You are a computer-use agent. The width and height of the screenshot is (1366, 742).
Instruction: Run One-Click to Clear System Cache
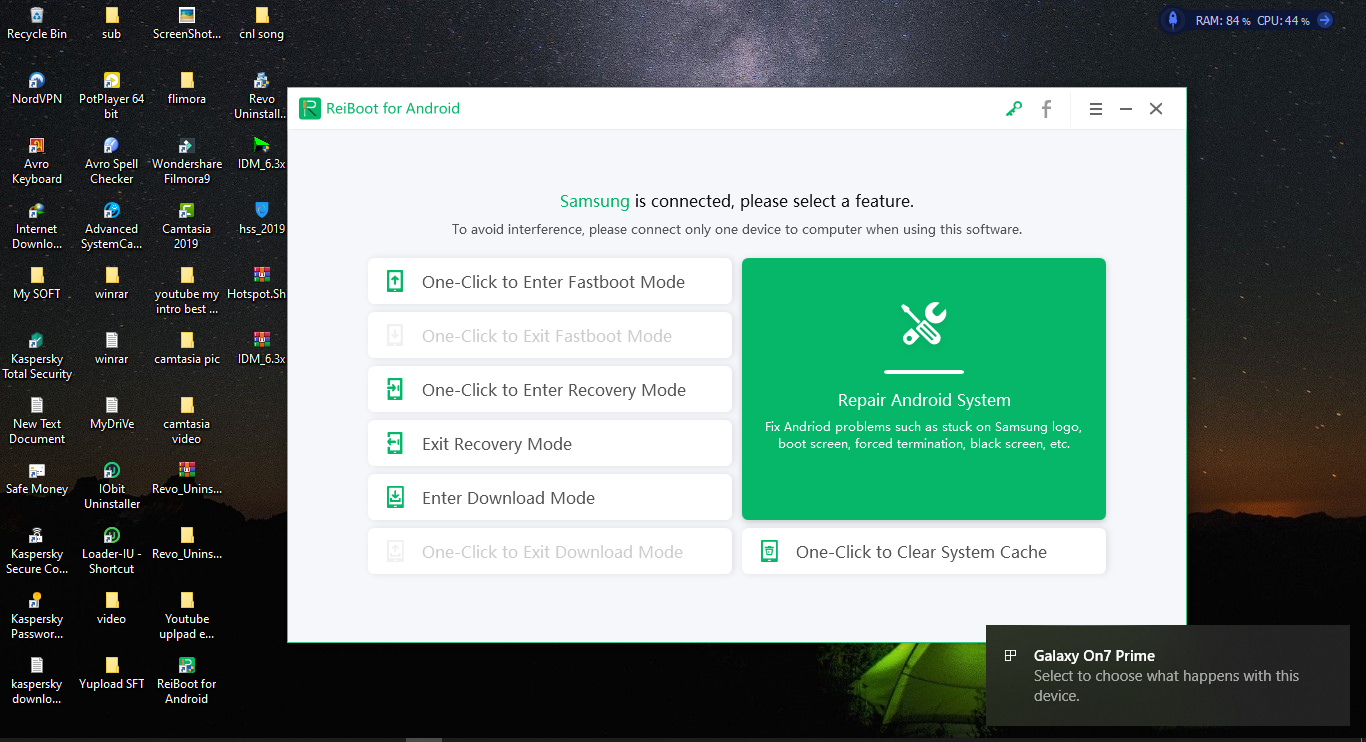click(924, 551)
